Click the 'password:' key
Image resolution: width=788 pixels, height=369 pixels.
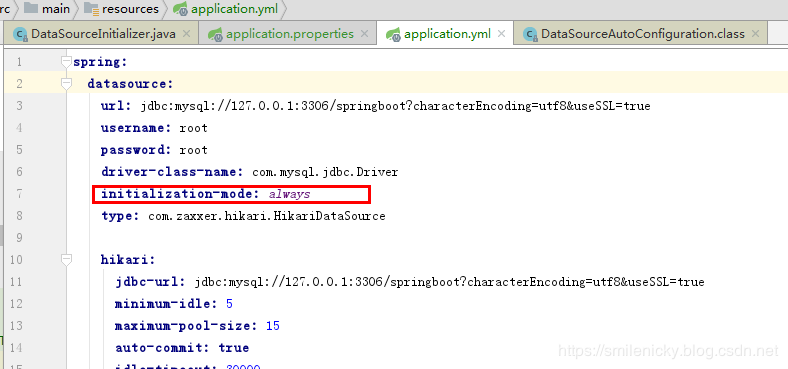click(136, 150)
